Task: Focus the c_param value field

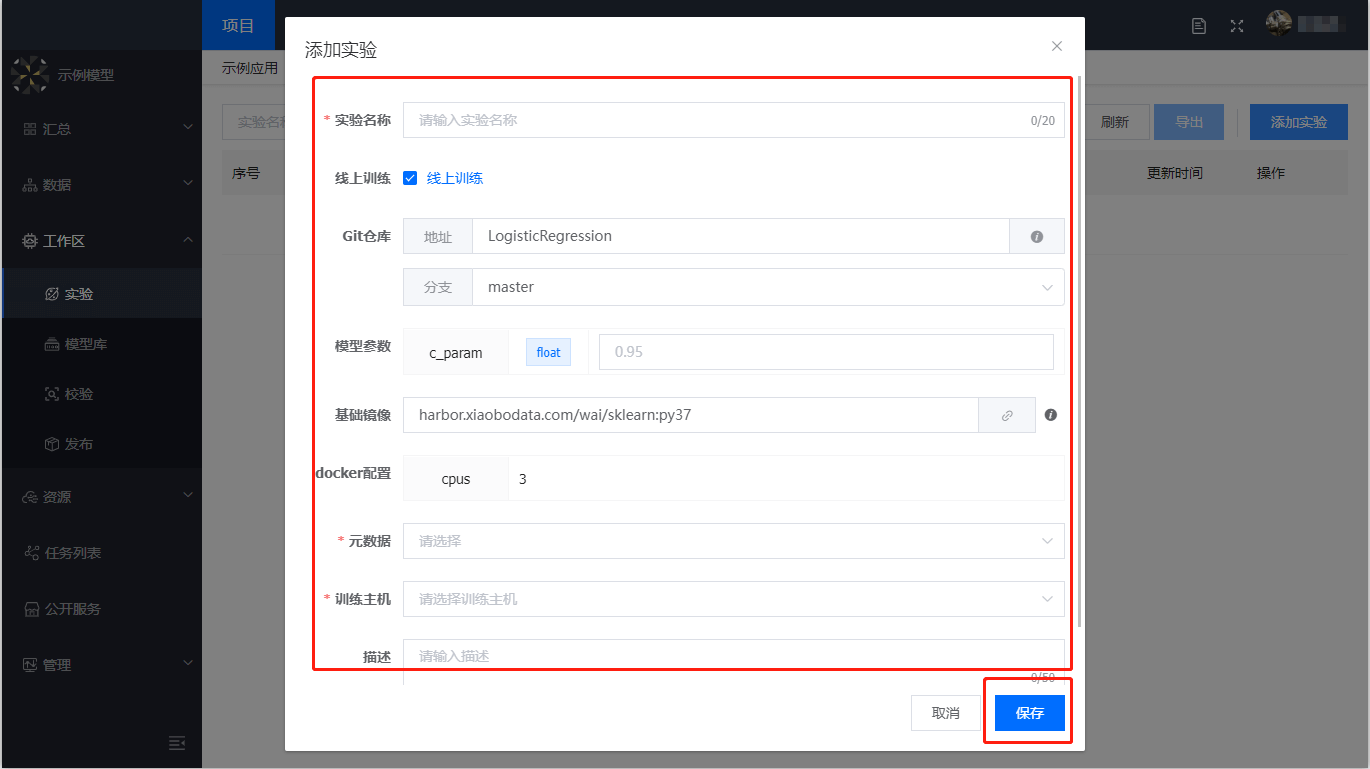Action: pos(826,352)
